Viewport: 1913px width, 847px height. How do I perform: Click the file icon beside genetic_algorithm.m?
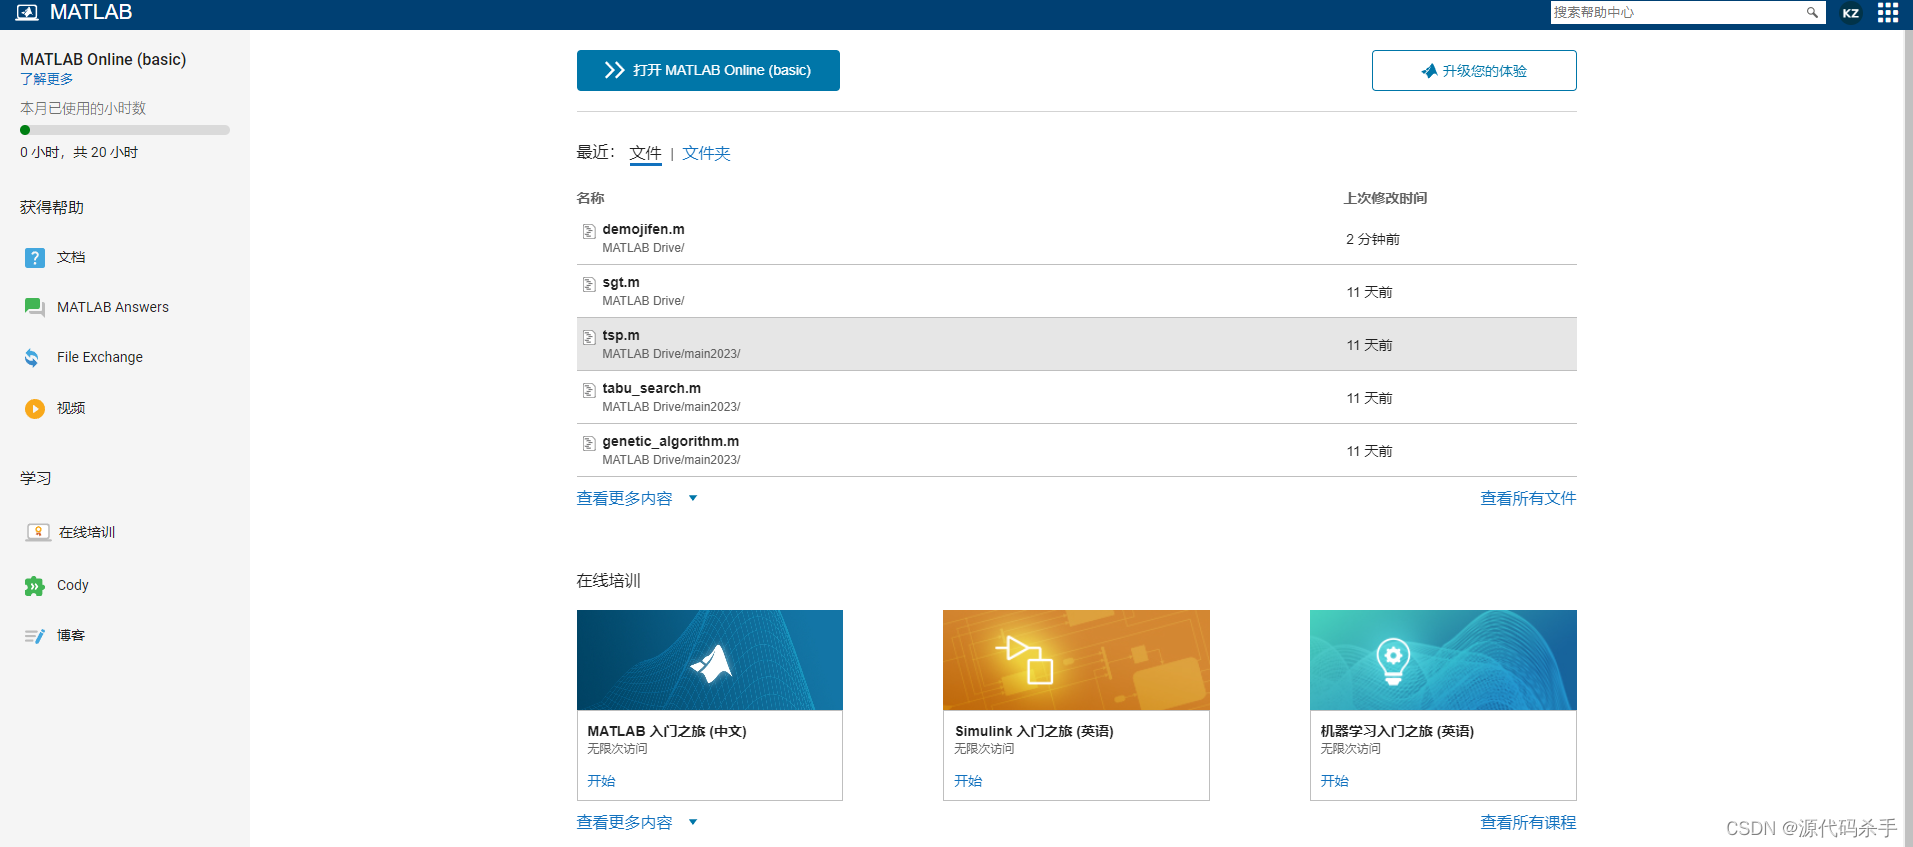tap(589, 443)
